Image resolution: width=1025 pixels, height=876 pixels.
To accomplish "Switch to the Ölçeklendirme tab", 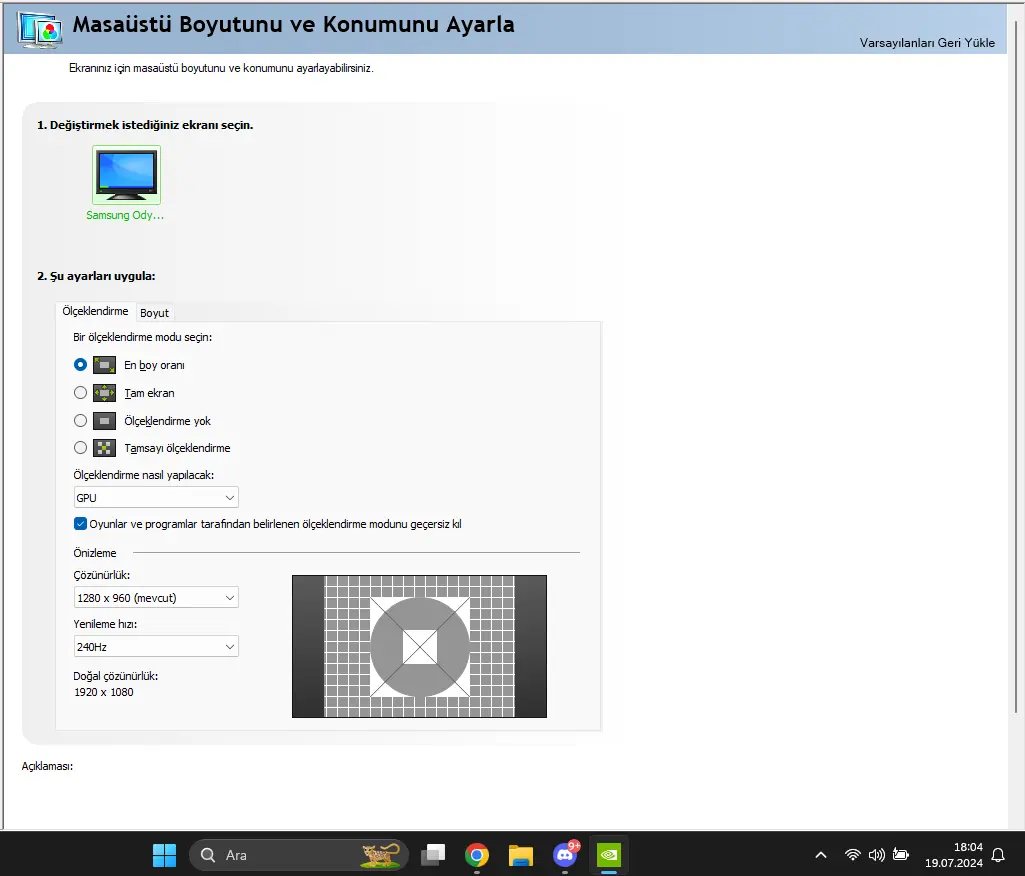I will click(95, 311).
